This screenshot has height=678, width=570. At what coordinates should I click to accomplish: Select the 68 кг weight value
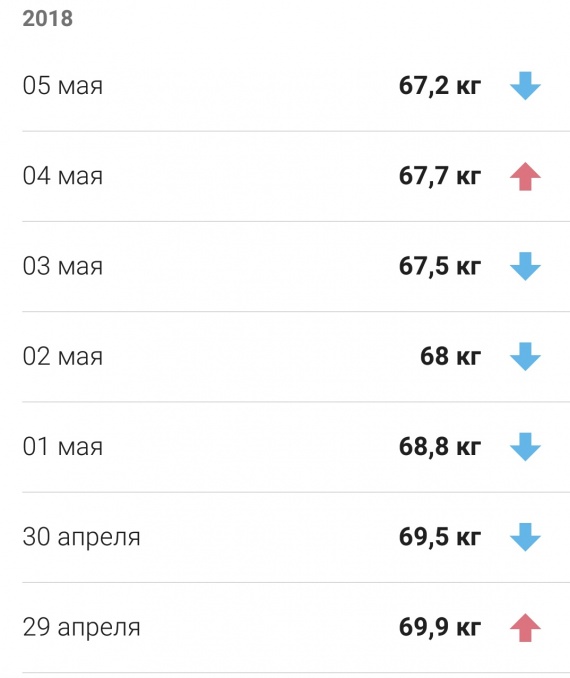point(450,356)
